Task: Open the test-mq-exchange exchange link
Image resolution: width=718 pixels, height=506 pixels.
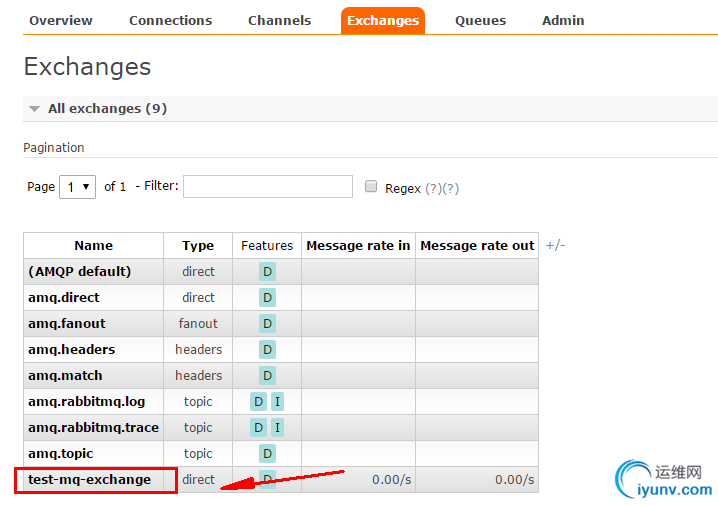Action: click(89, 479)
